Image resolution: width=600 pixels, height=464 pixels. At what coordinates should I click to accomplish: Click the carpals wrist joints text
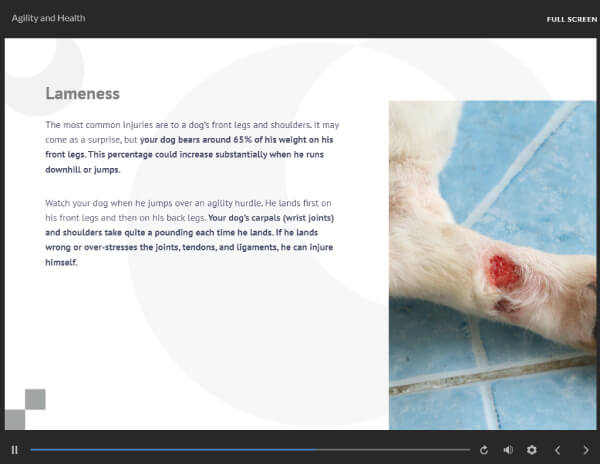pyautogui.click(x=271, y=218)
